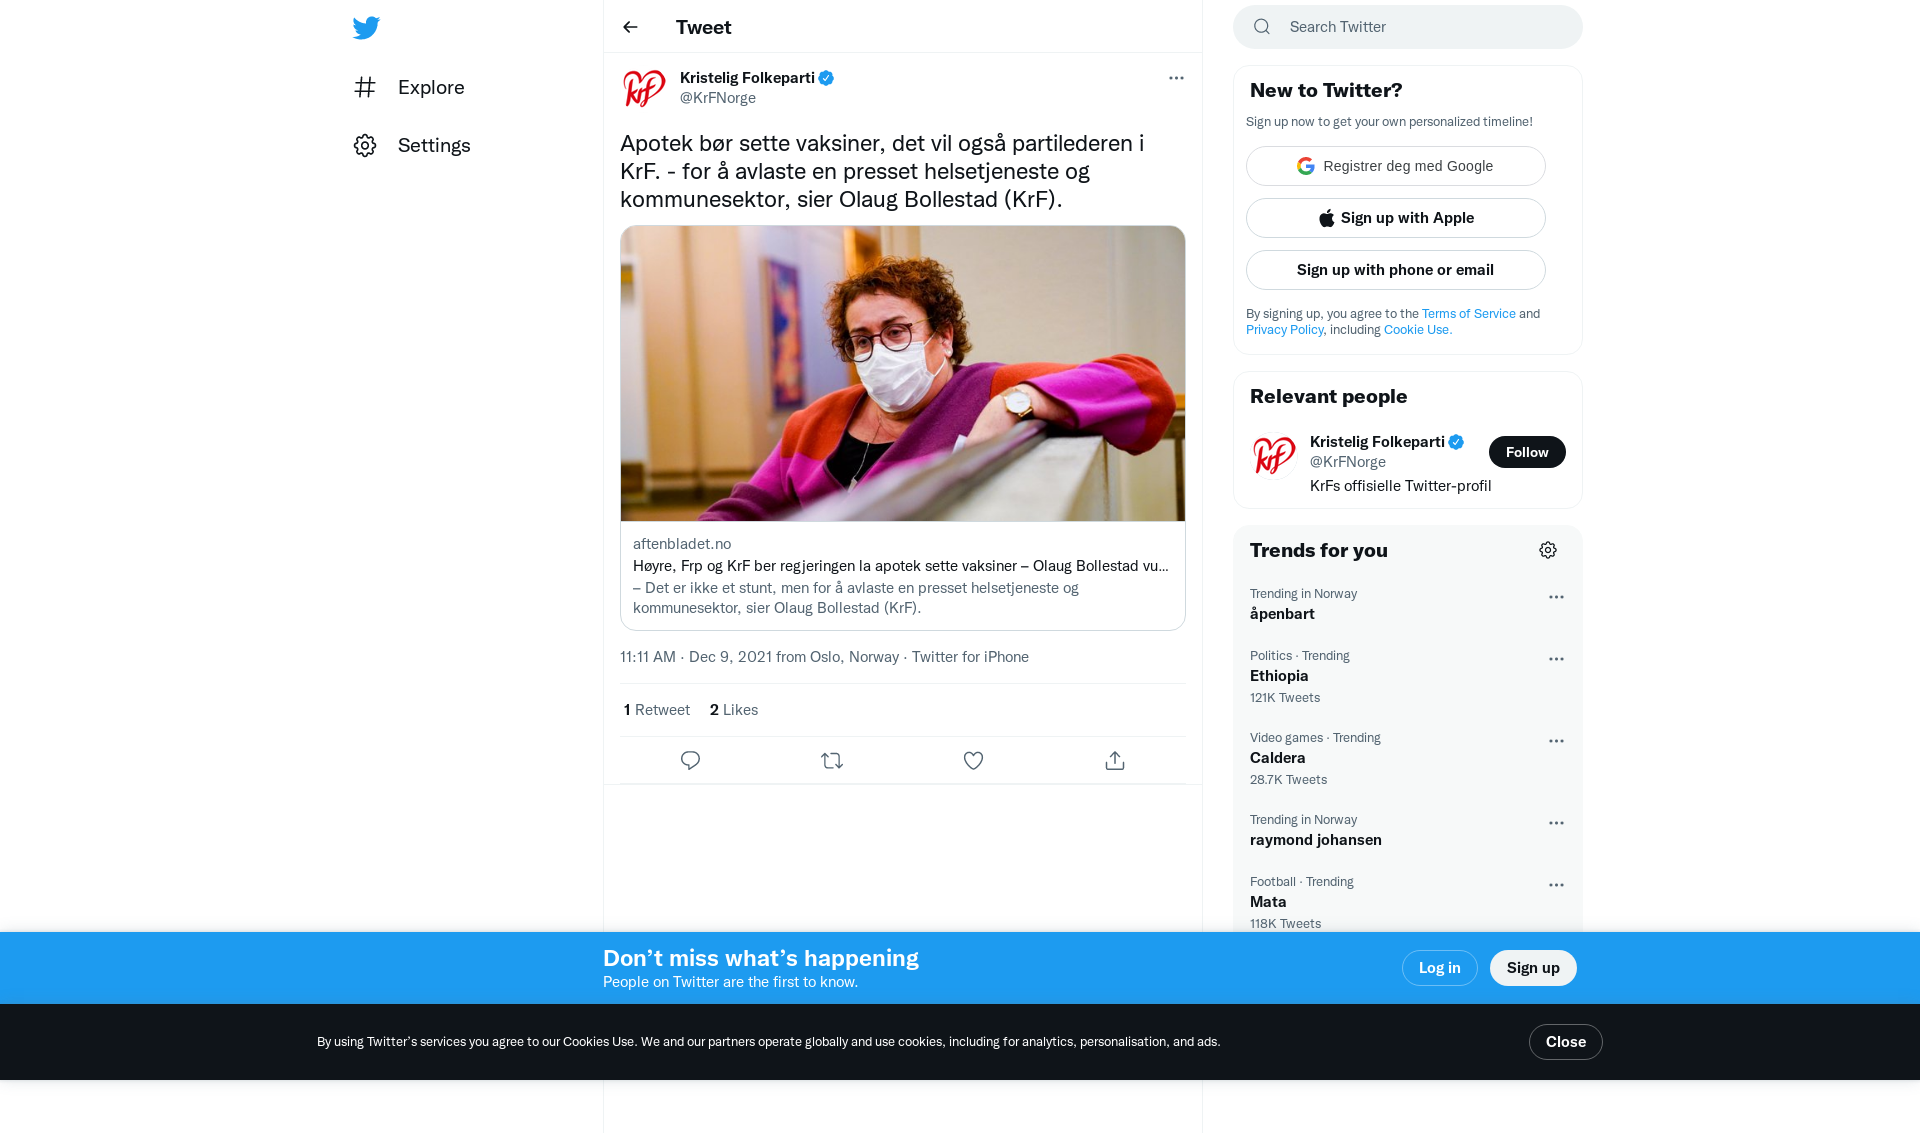This screenshot has width=1920, height=1133.
Task: Open more options for Caldera trend
Action: click(1556, 741)
